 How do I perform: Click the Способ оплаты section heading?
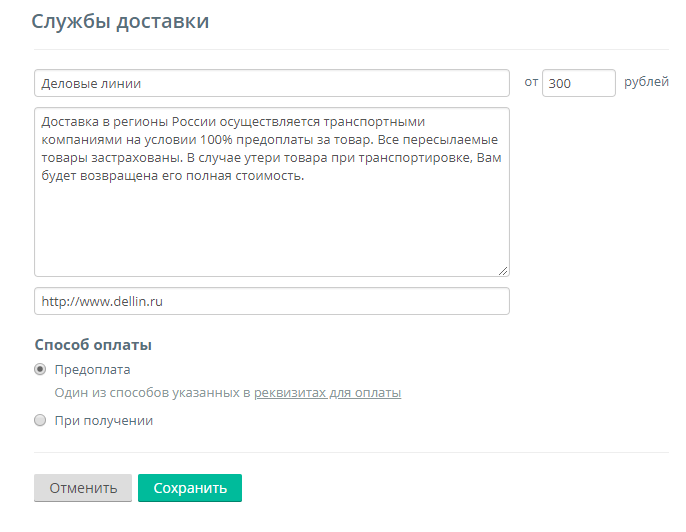click(93, 345)
